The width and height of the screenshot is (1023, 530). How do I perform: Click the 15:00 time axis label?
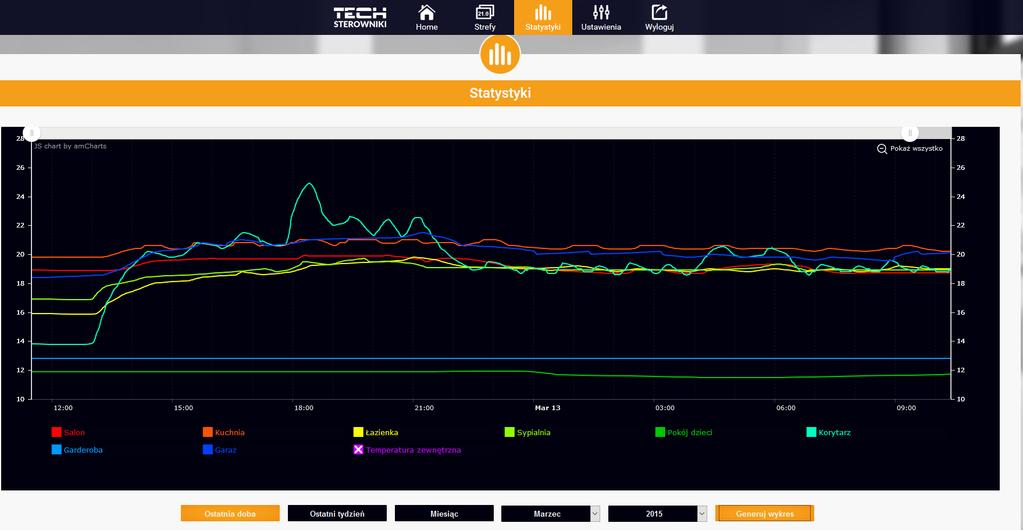click(183, 408)
